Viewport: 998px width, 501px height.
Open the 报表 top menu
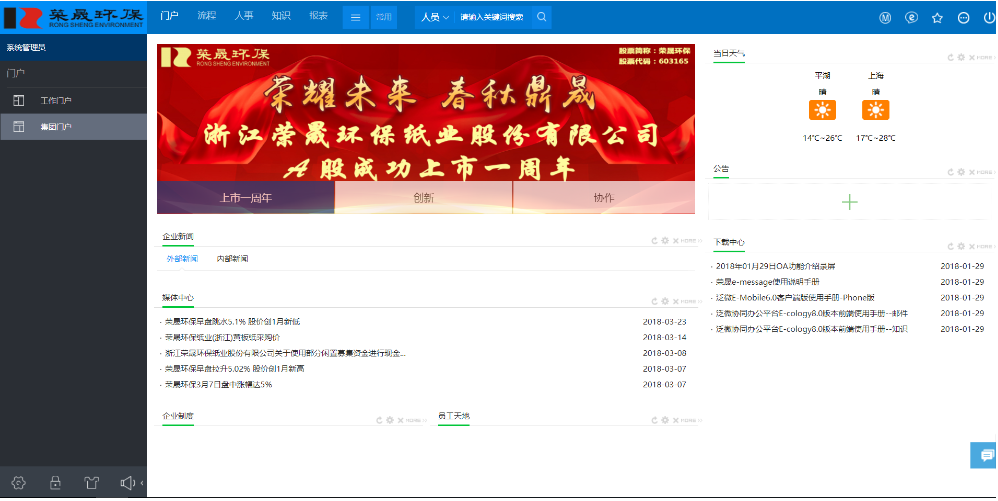pos(318,16)
